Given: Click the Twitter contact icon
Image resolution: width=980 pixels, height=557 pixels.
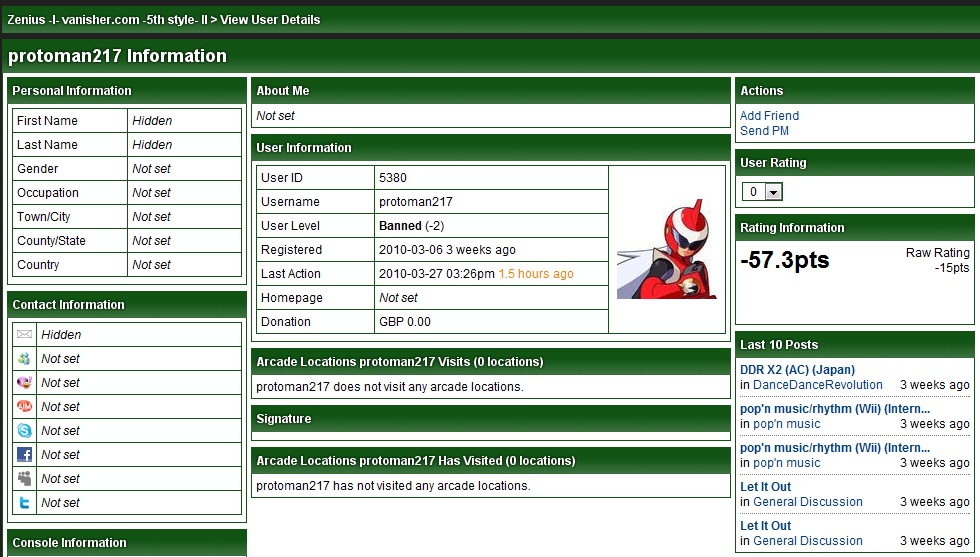Looking at the screenshot, I should 24,503.
